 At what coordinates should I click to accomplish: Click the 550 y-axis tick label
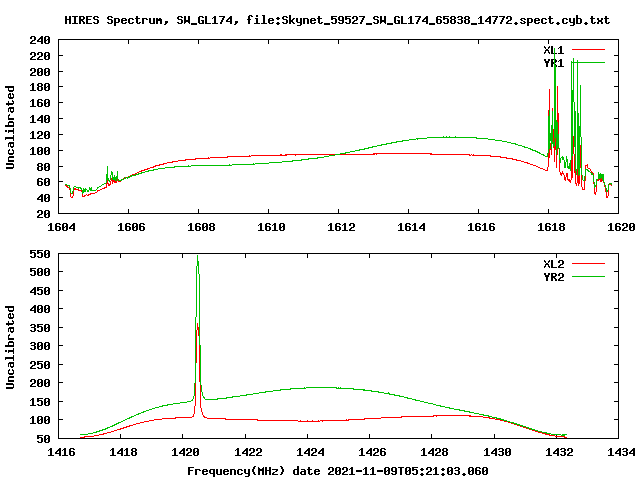point(40,254)
